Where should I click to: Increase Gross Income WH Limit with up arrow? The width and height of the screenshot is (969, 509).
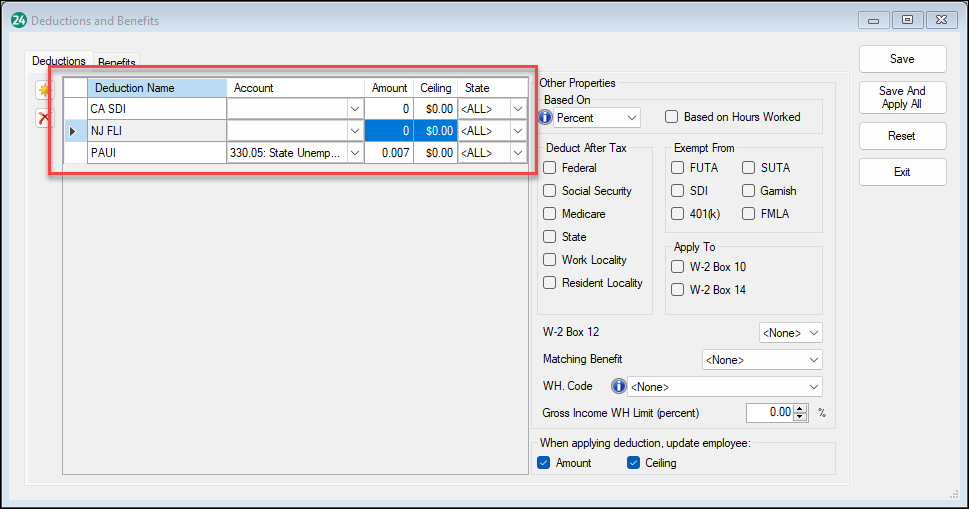(x=798, y=408)
